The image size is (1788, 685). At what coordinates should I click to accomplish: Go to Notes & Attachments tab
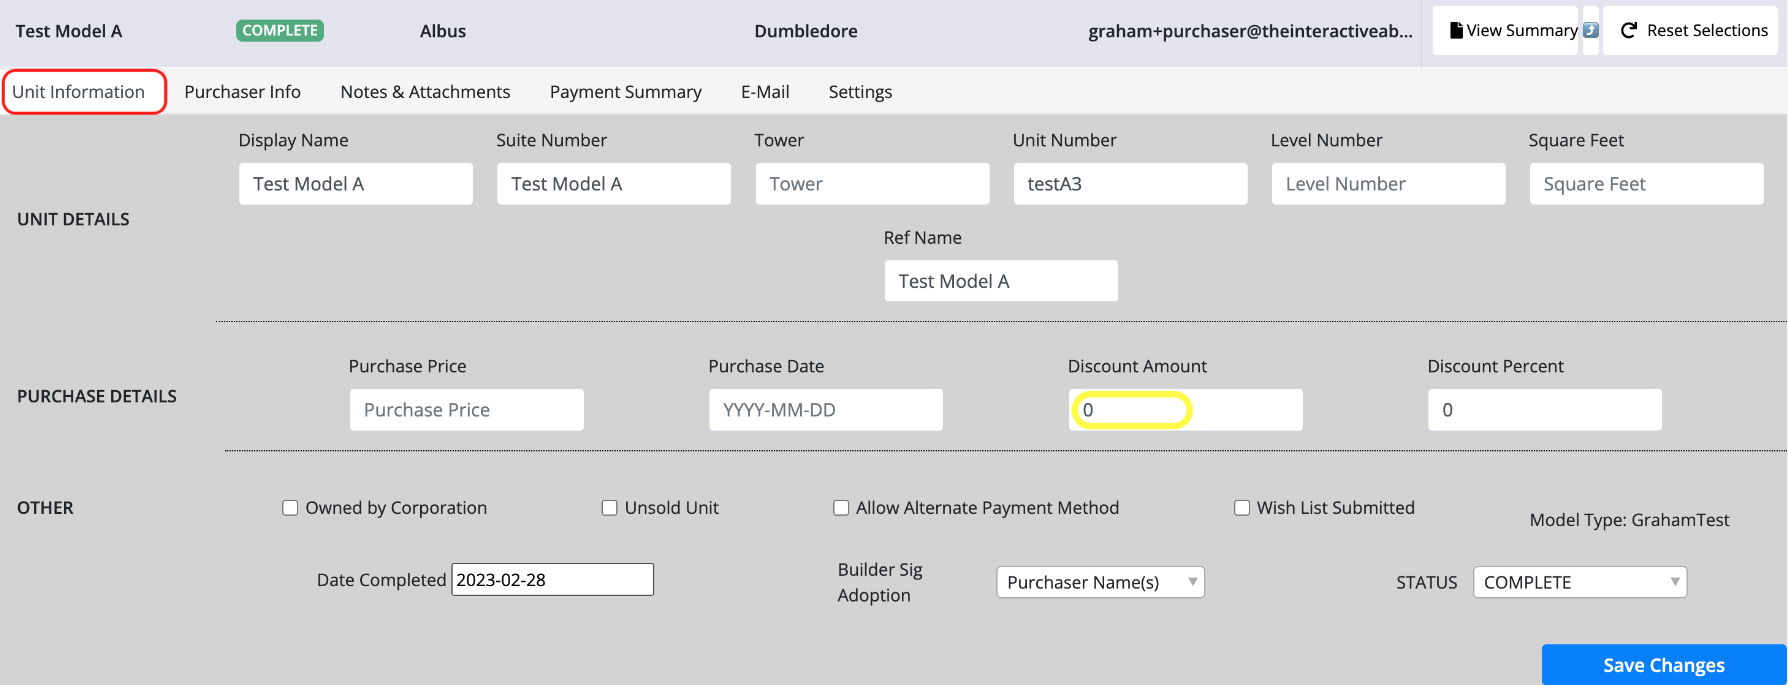425,92
